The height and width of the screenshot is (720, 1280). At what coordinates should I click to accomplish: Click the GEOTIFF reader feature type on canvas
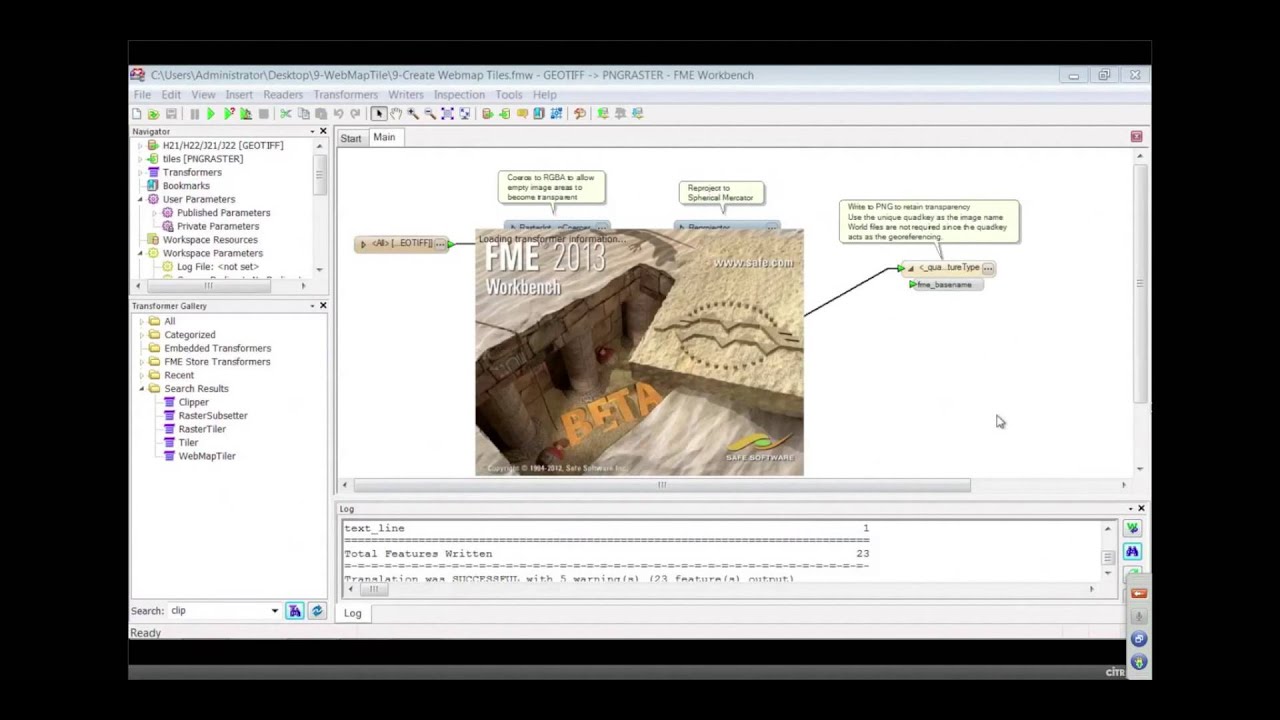coord(403,244)
